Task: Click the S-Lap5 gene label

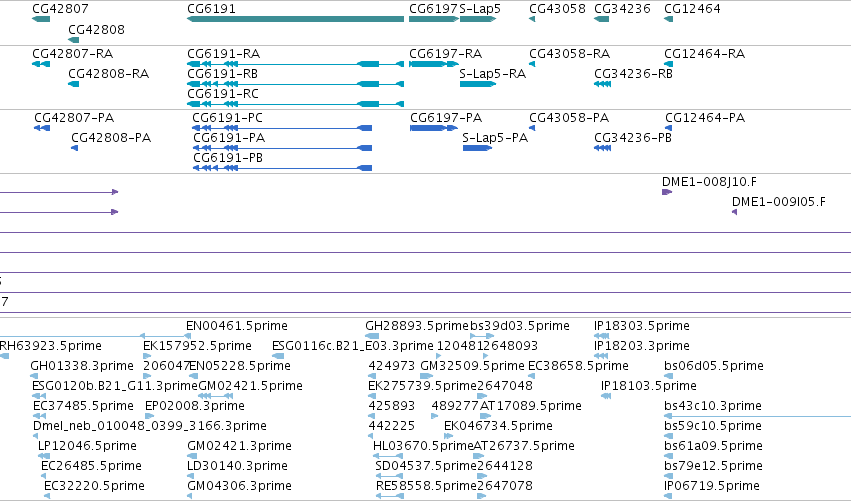Action: 480,9
